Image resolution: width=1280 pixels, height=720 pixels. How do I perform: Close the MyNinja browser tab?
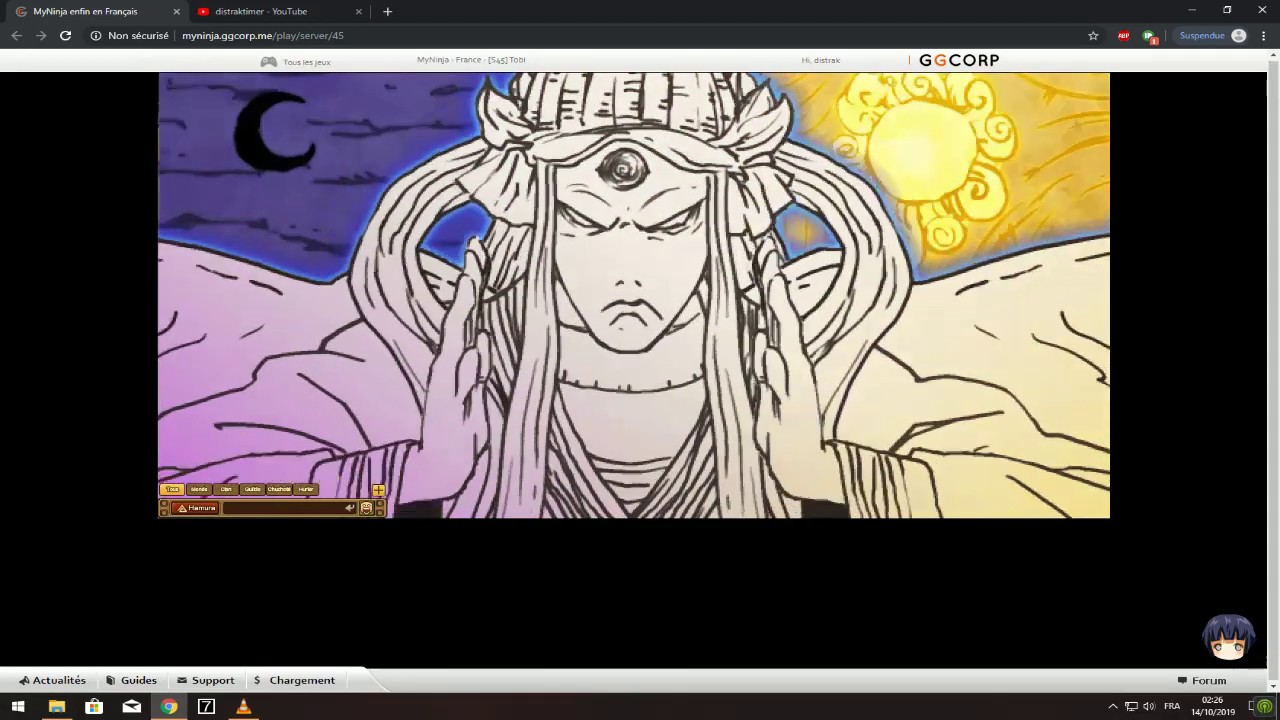point(177,12)
